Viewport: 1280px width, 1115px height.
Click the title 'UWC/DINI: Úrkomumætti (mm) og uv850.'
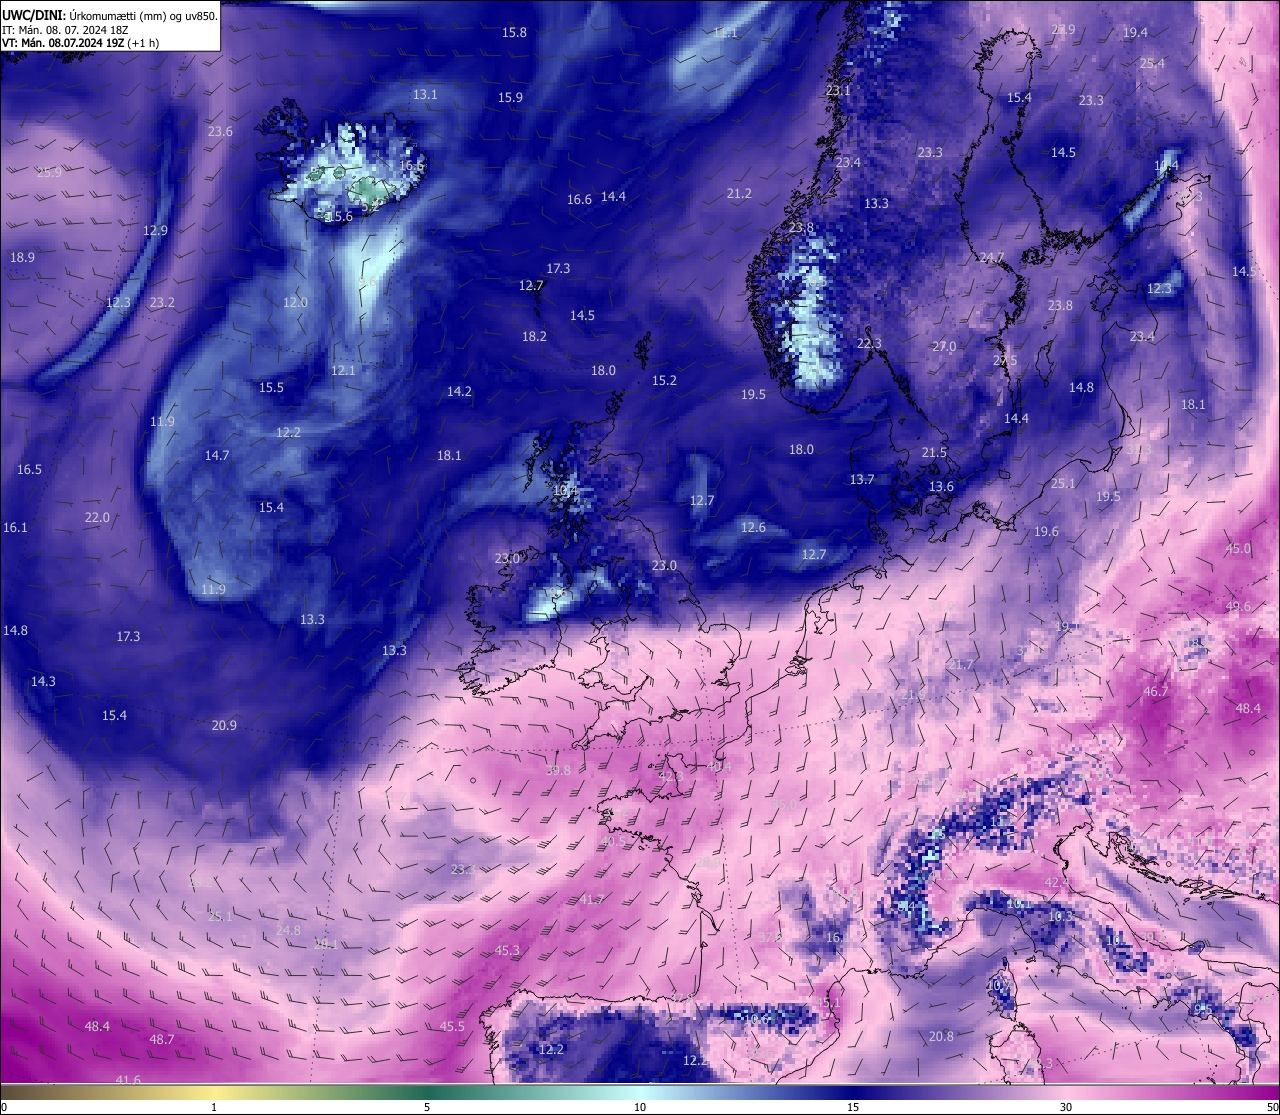110,16
